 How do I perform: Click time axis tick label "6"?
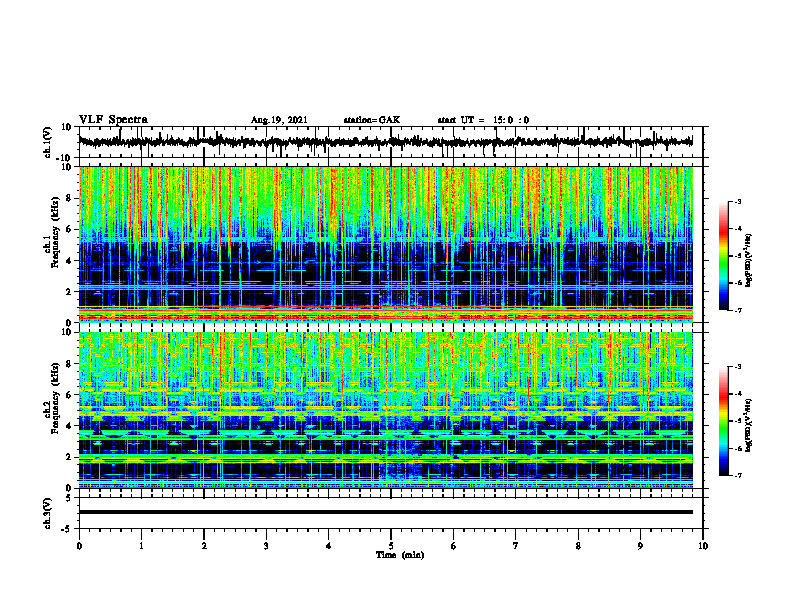pyautogui.click(x=454, y=546)
